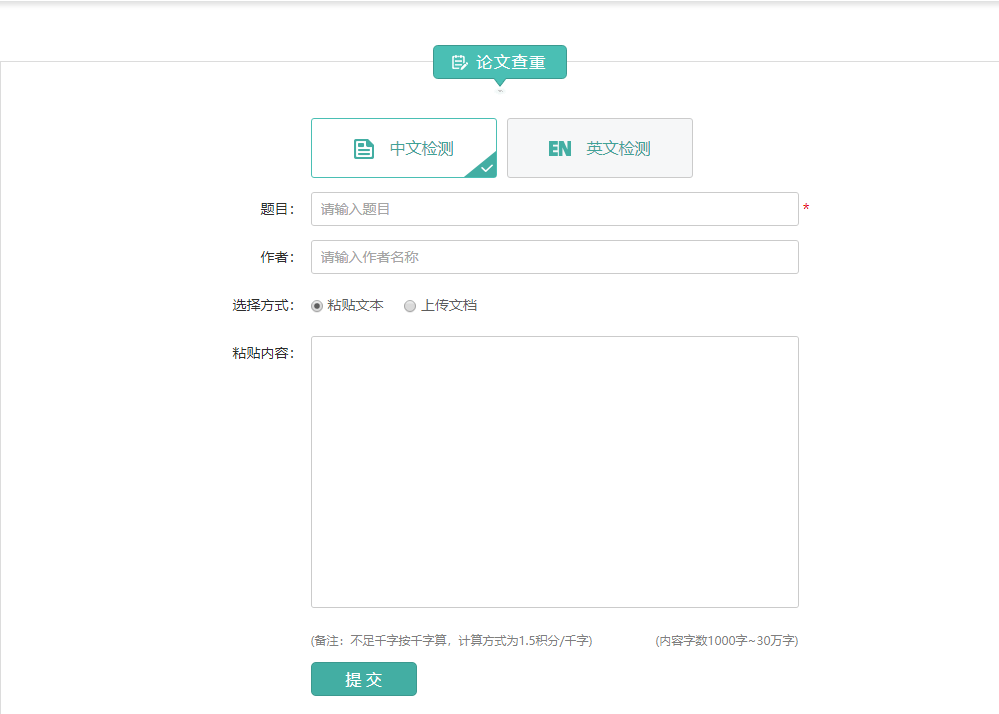Viewport: 999px width, 714px height.
Task: Click the 作者 field label
Action: 276,257
